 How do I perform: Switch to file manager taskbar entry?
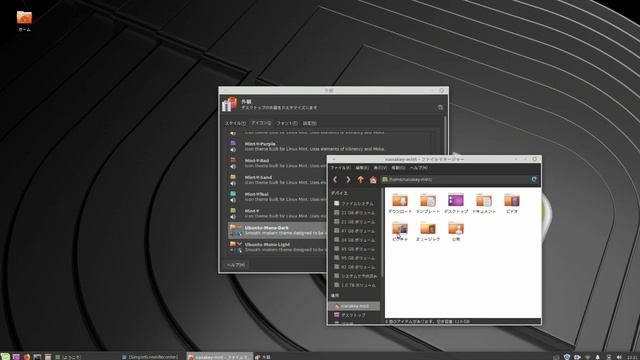click(220, 357)
